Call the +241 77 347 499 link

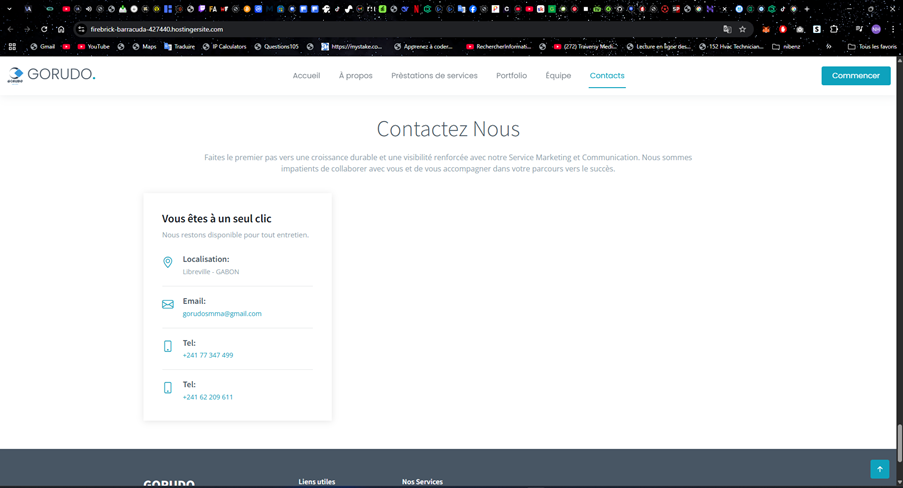(208, 355)
